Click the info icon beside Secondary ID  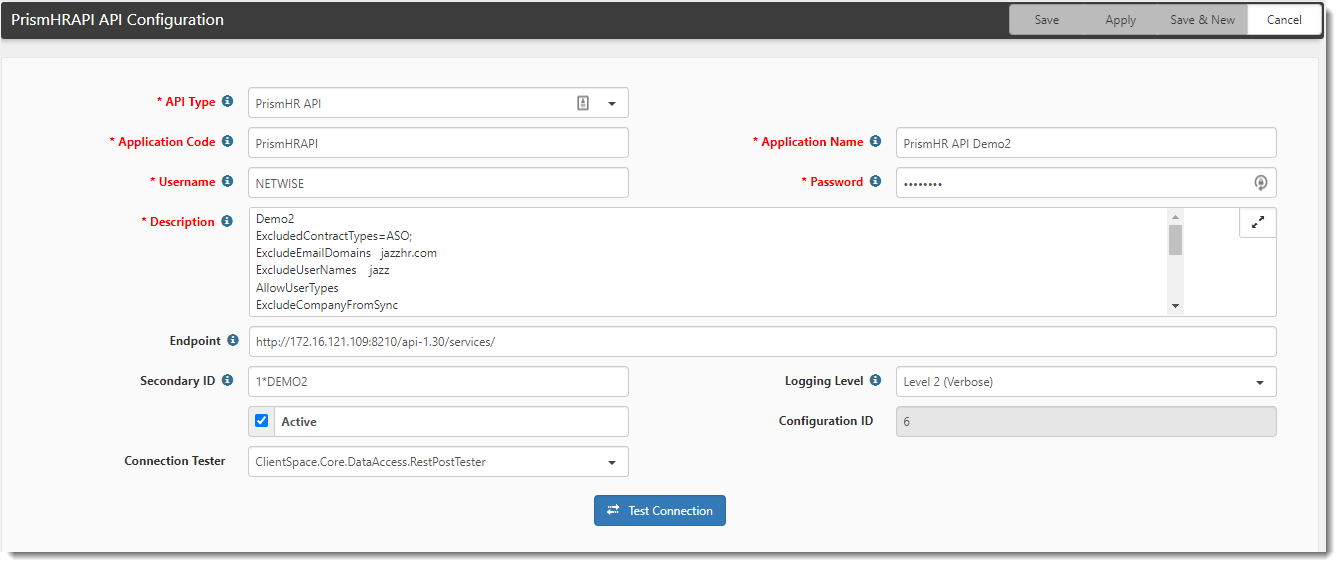227,381
